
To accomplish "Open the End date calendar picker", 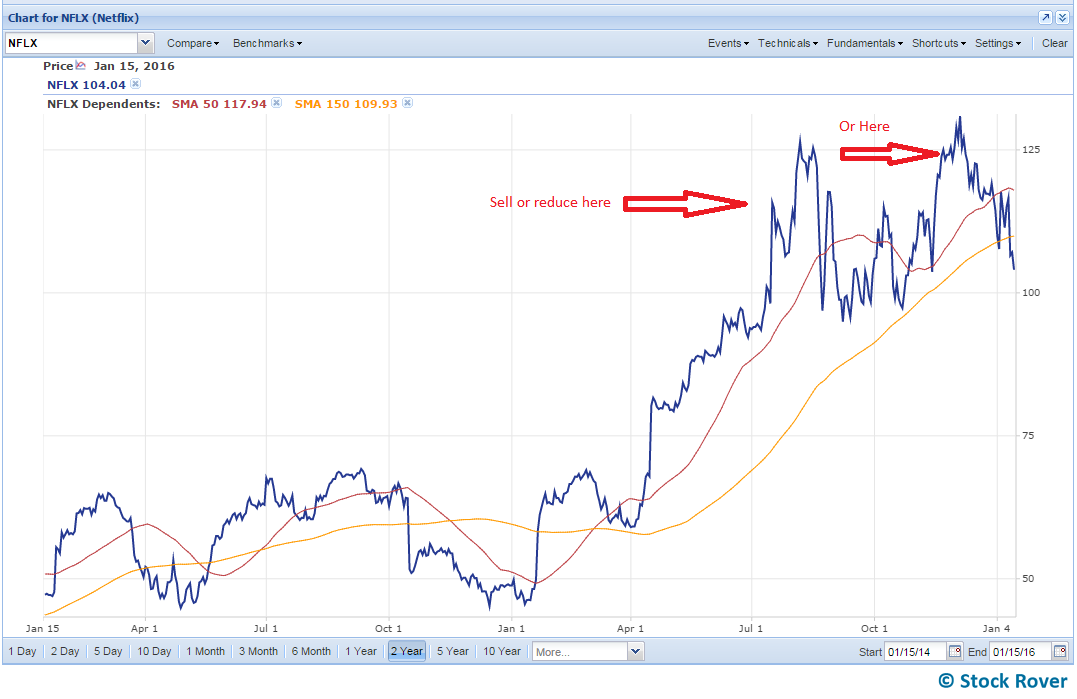I will (x=1060, y=651).
